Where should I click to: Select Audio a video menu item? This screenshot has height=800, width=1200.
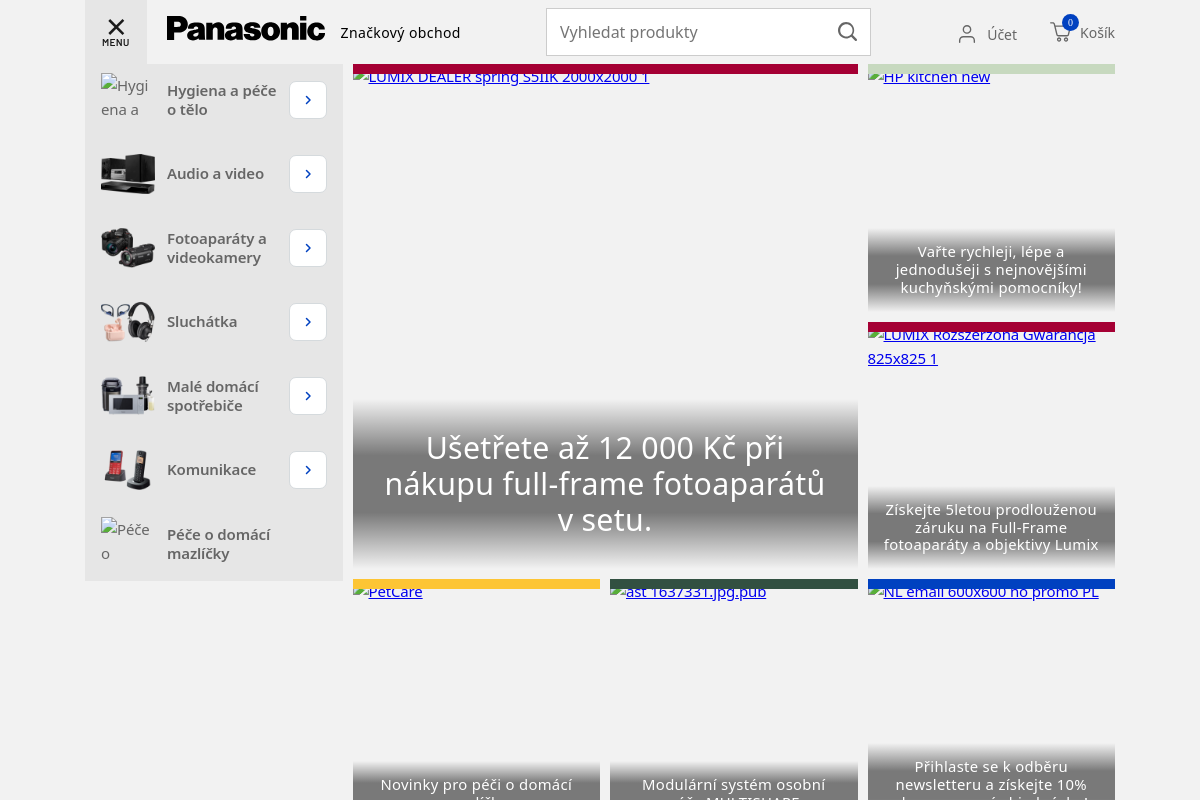215,174
